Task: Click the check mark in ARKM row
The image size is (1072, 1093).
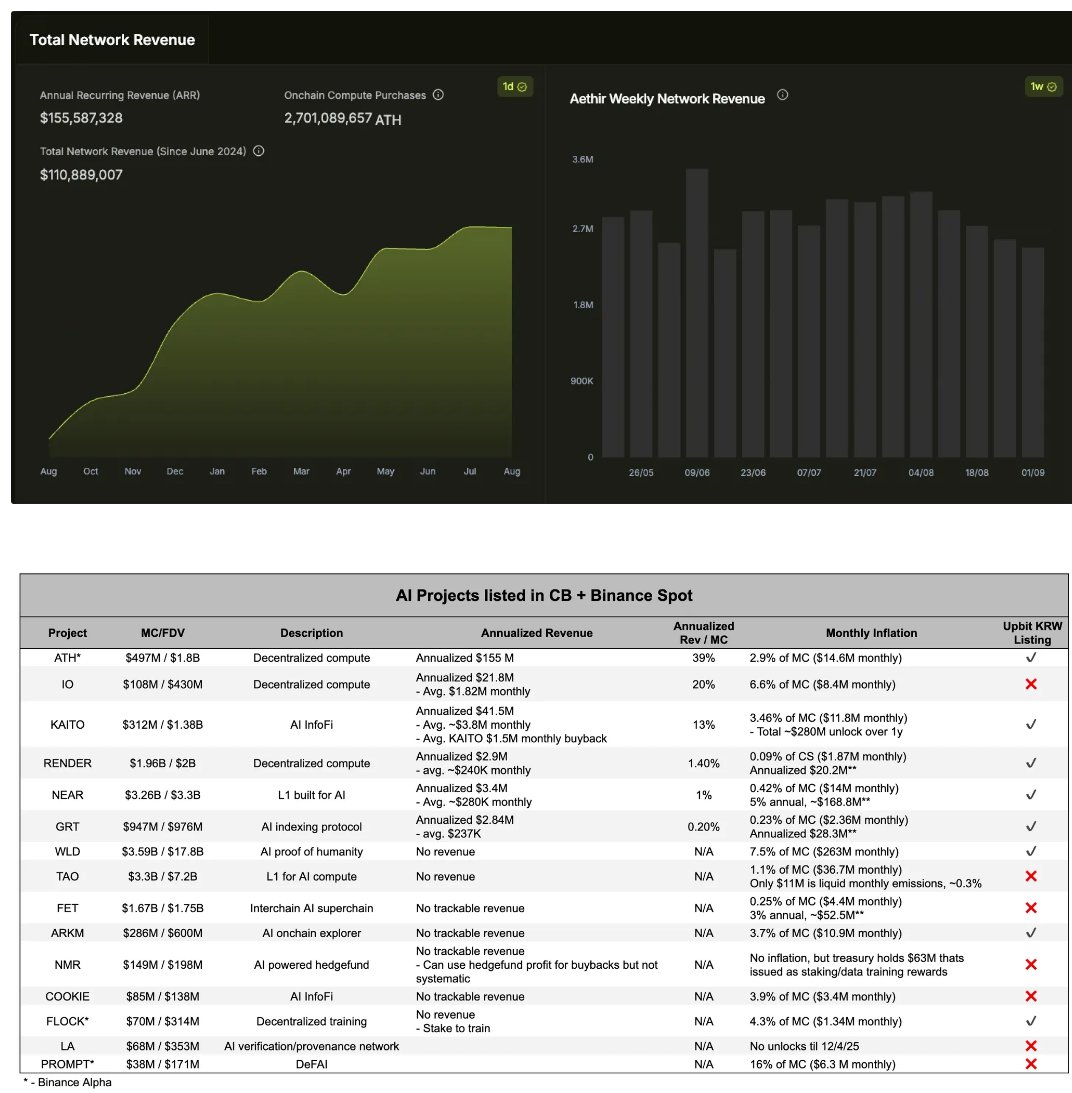Action: click(1032, 933)
